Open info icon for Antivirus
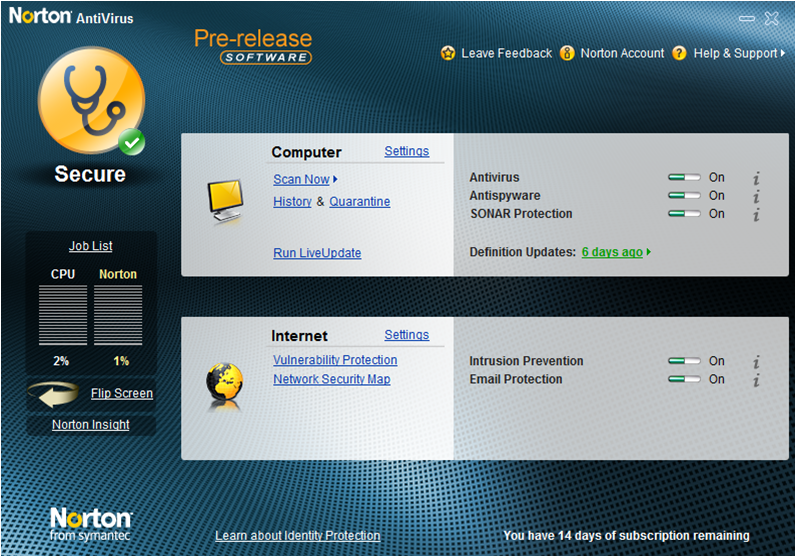 (x=756, y=178)
